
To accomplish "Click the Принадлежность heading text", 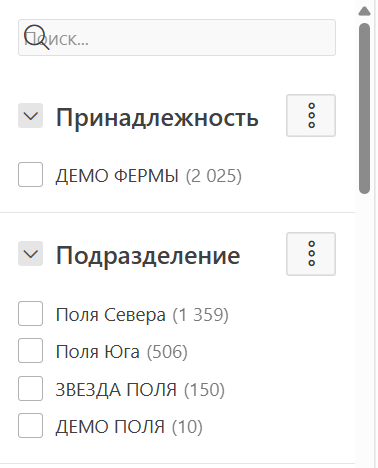I will pyautogui.click(x=157, y=117).
